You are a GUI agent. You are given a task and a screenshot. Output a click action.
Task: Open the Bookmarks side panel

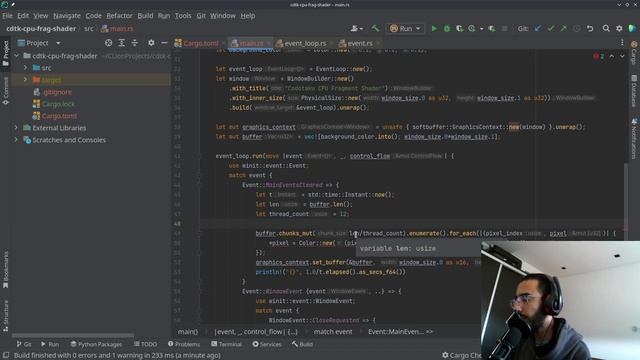pyautogui.click(x=6, y=269)
